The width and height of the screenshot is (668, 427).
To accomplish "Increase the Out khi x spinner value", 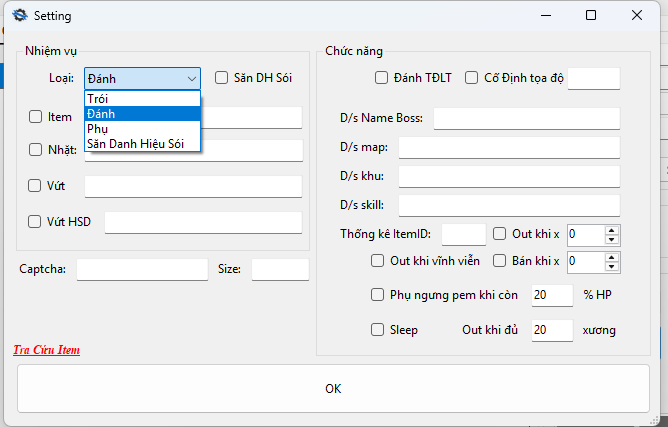I will [x=612, y=230].
